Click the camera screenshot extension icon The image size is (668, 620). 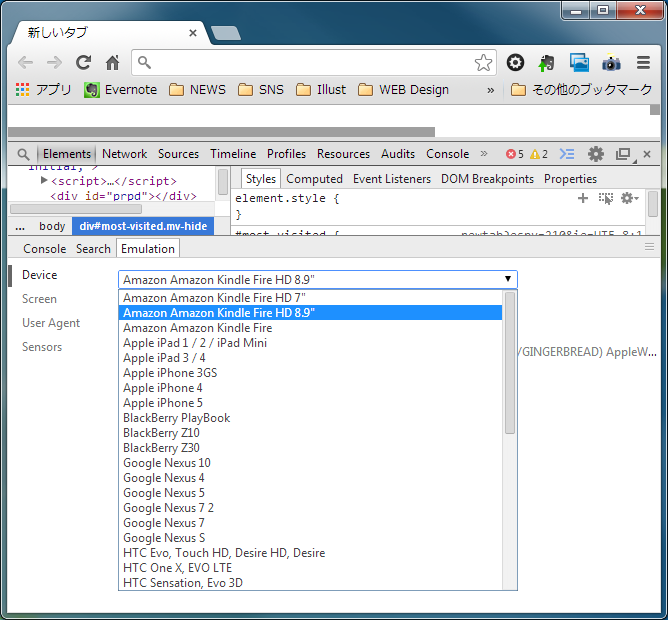coord(611,63)
